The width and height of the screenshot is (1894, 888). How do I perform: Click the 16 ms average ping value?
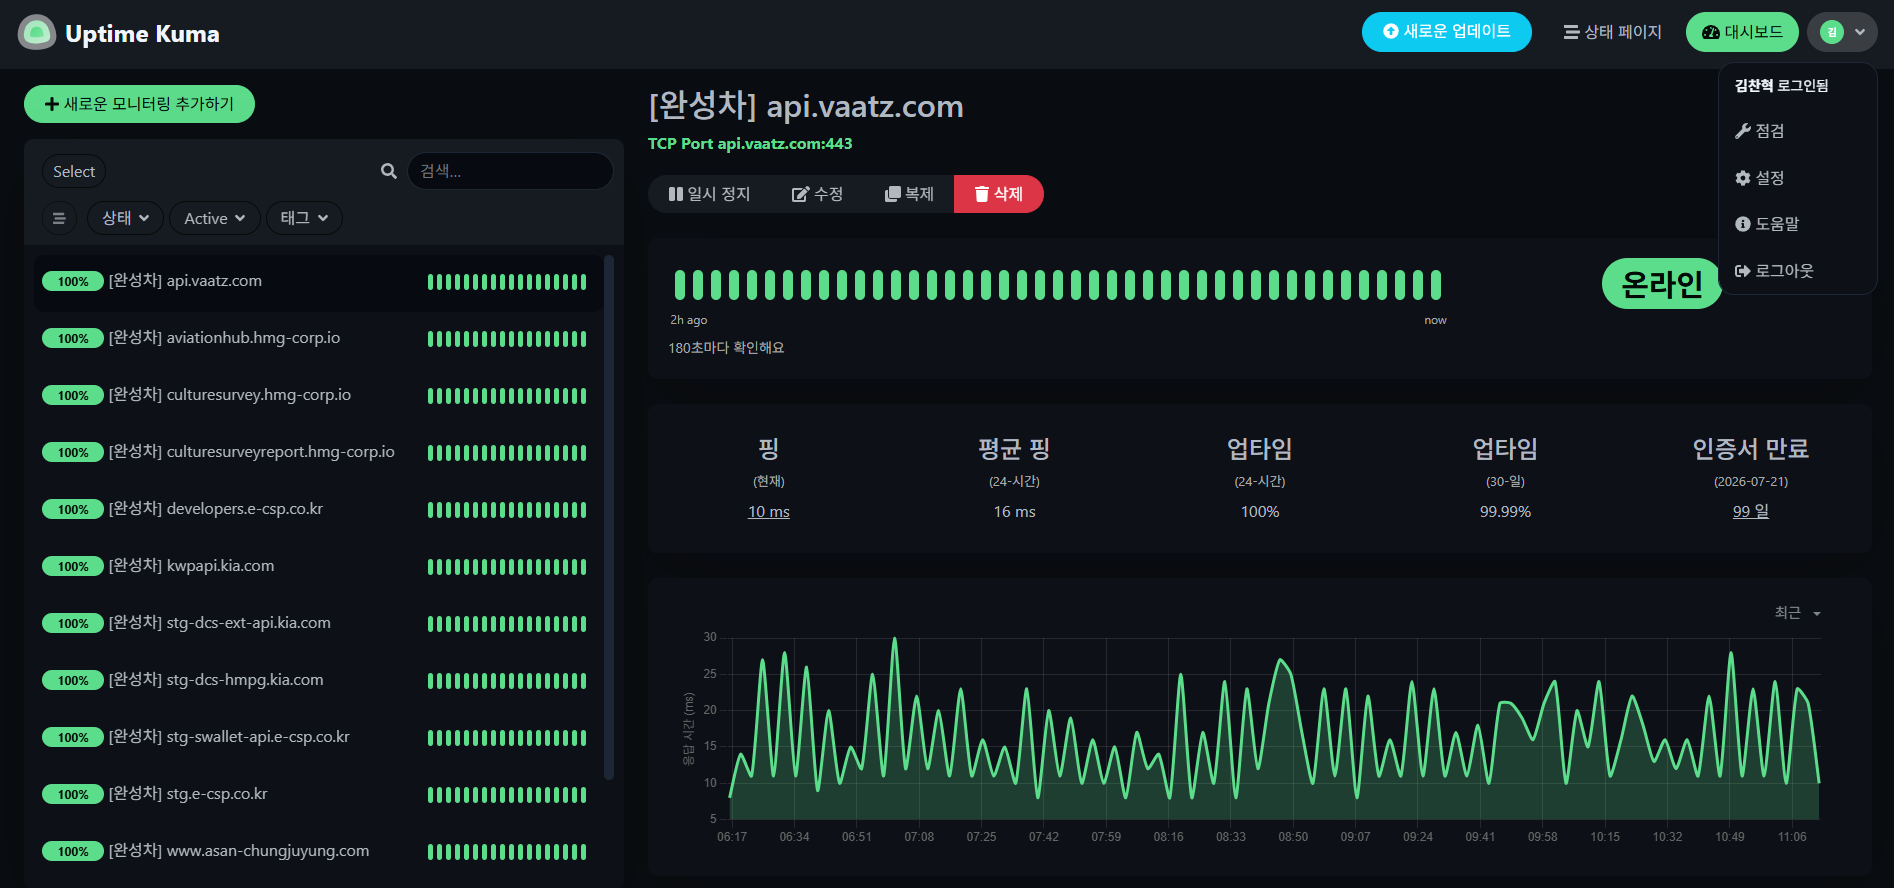(1014, 512)
